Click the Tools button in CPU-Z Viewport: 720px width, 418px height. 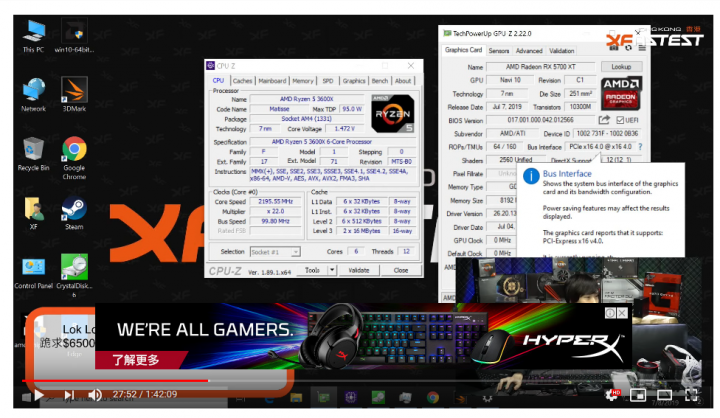click(x=312, y=270)
